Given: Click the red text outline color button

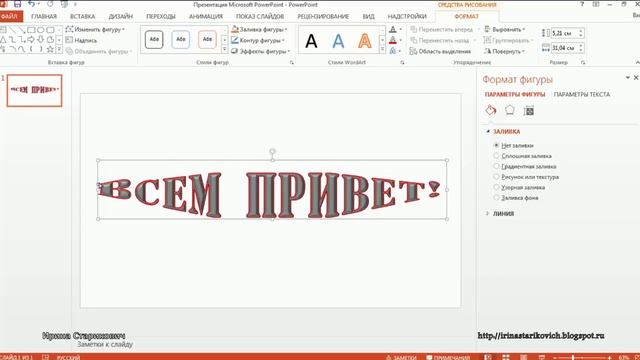Looking at the screenshot, I should 393,40.
